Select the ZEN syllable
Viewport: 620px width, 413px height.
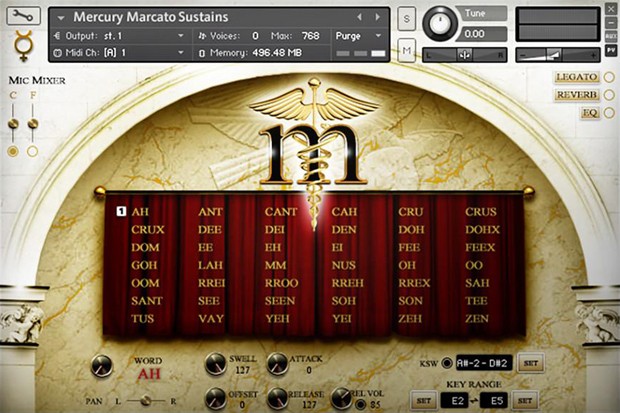pyautogui.click(x=477, y=319)
